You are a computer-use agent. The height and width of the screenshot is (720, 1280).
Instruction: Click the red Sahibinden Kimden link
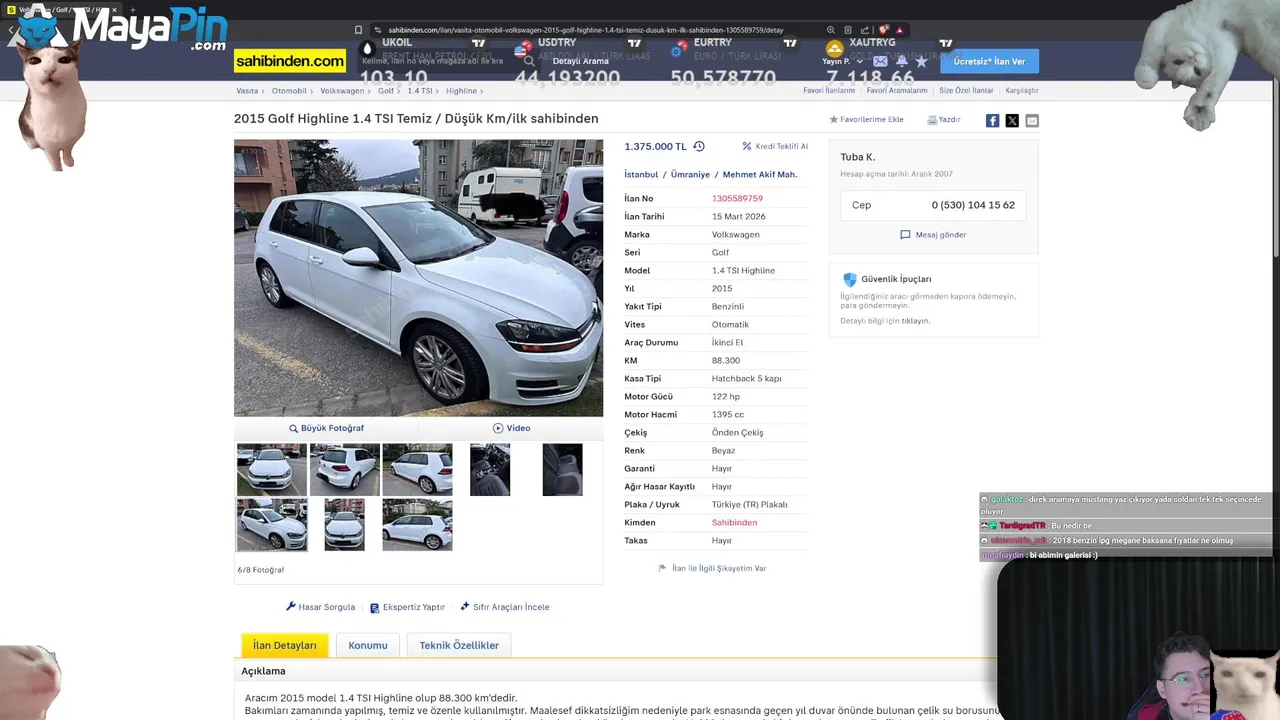pos(734,522)
